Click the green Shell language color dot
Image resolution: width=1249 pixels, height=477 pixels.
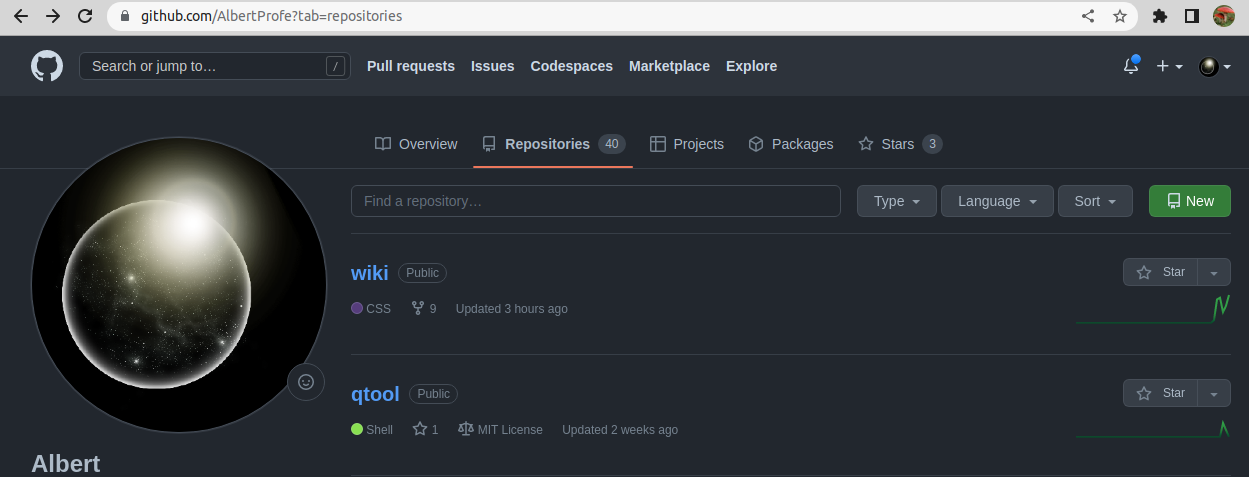(357, 430)
